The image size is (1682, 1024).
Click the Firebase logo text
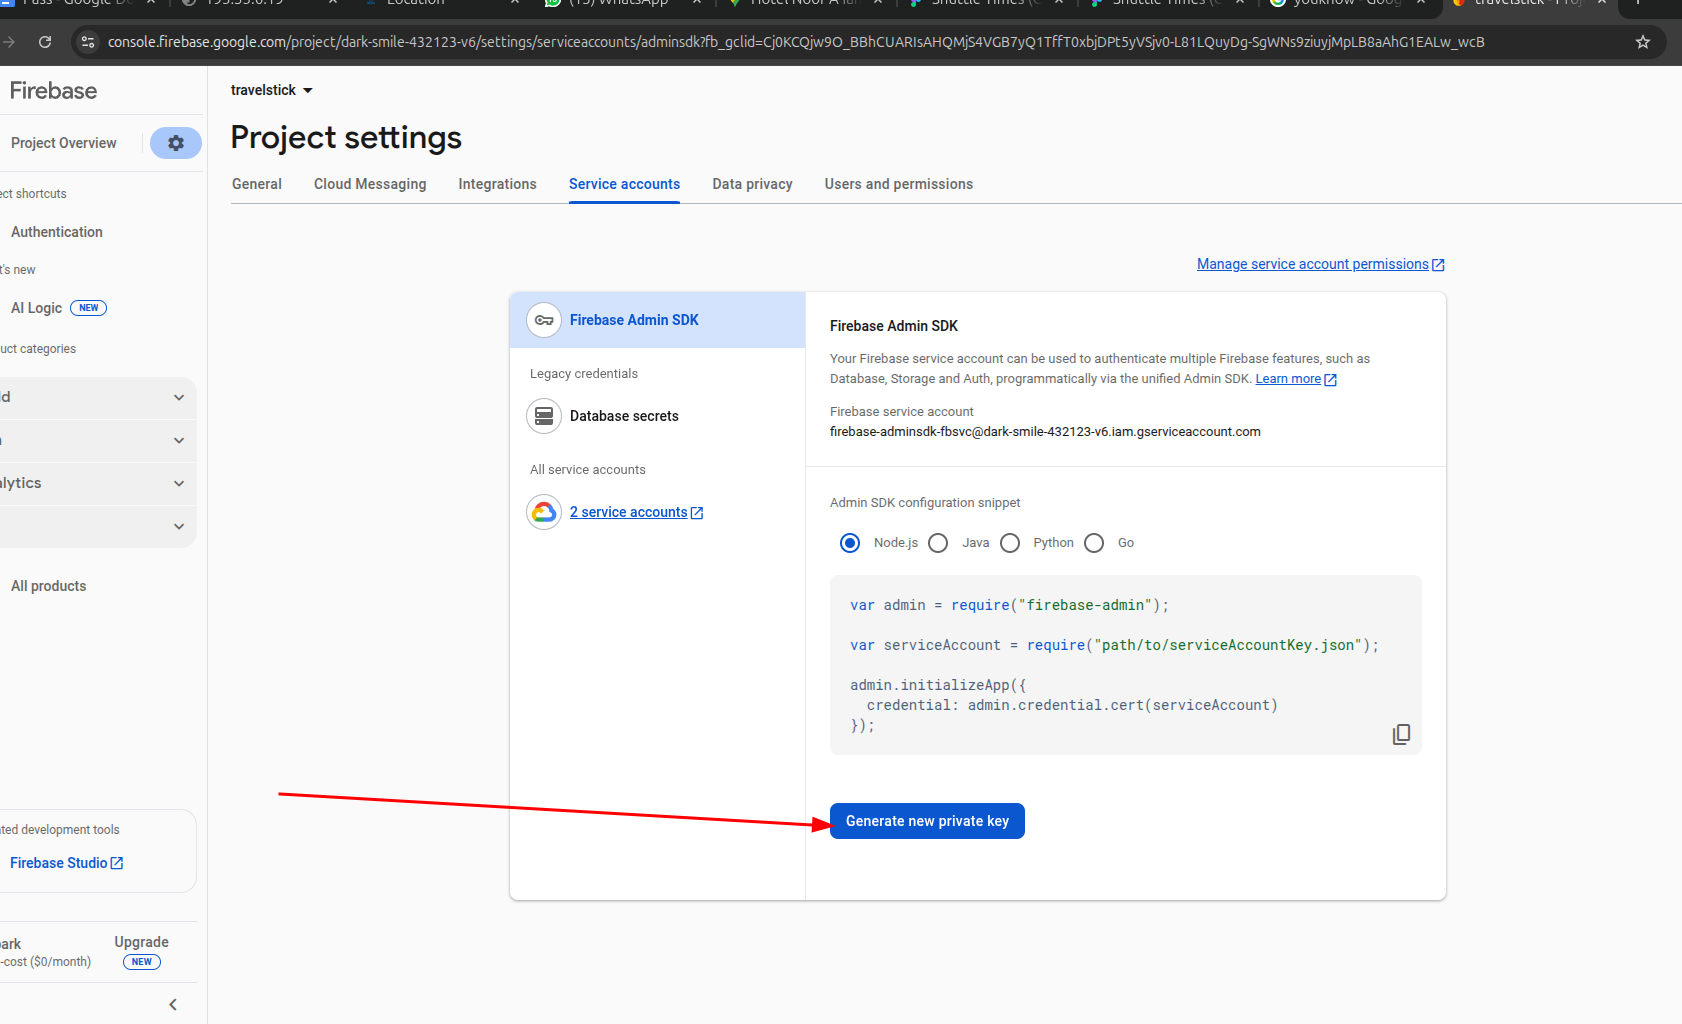[x=53, y=91]
